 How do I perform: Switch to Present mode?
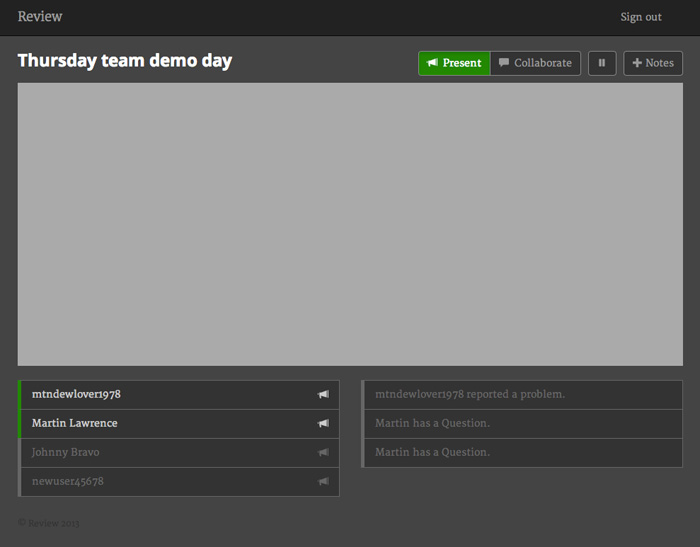point(454,63)
